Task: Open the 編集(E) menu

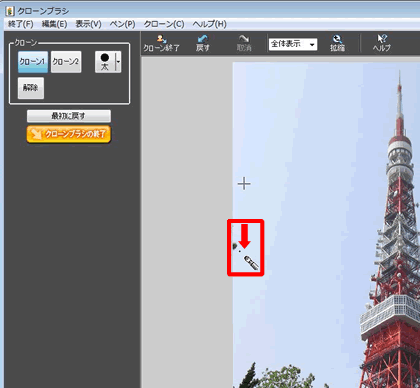Action: pyautogui.click(x=55, y=24)
